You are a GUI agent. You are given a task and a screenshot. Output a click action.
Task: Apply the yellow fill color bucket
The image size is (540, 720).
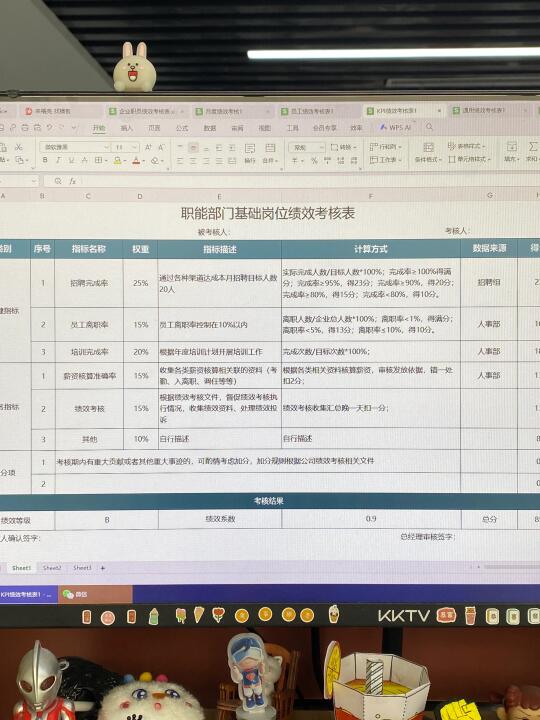click(x=118, y=160)
